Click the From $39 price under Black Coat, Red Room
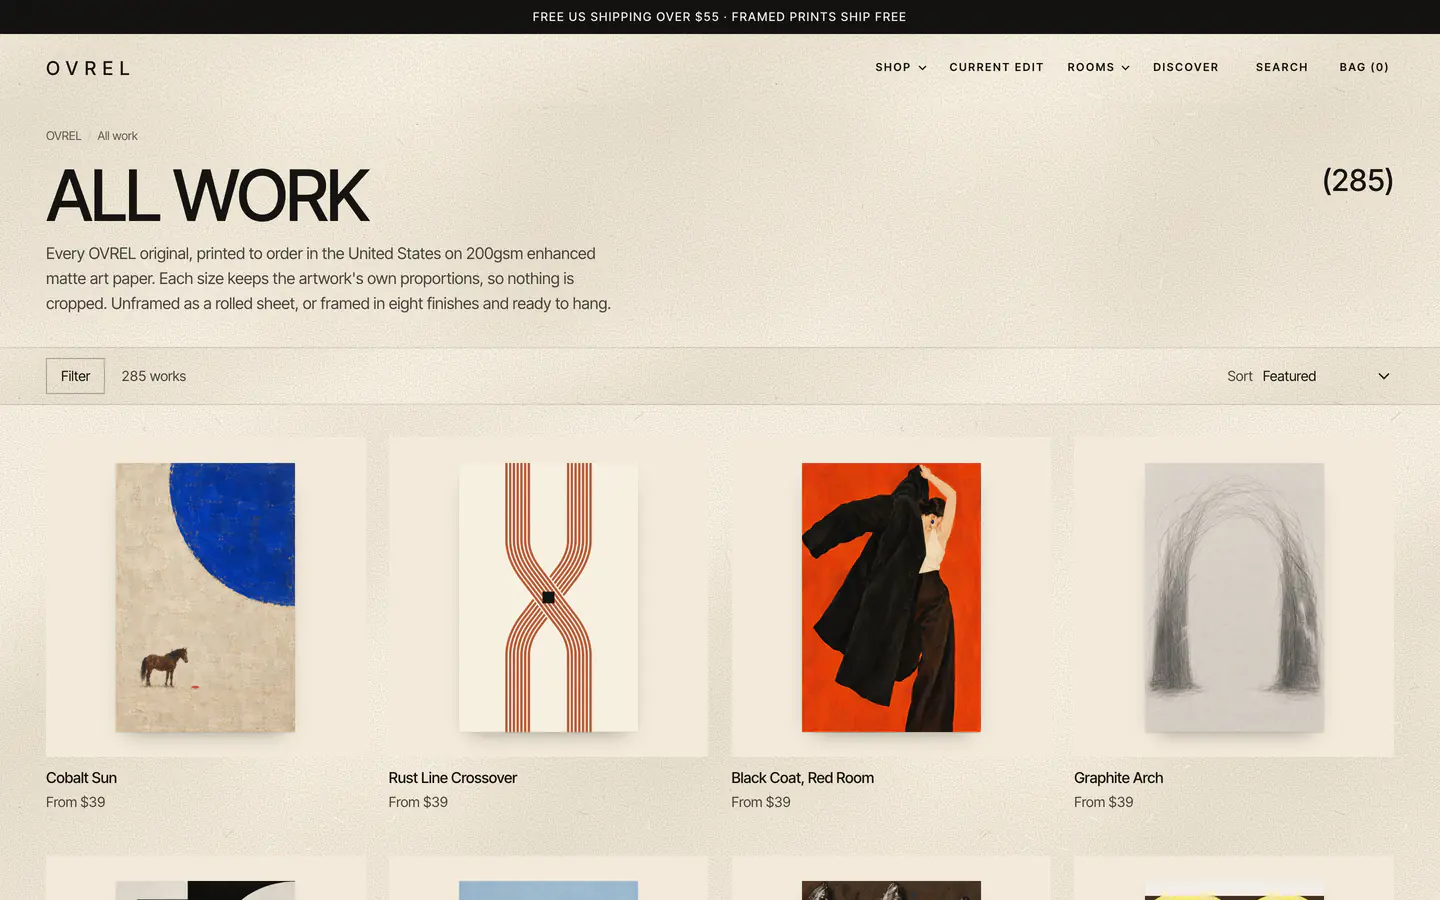Viewport: 1440px width, 900px height. (x=760, y=802)
